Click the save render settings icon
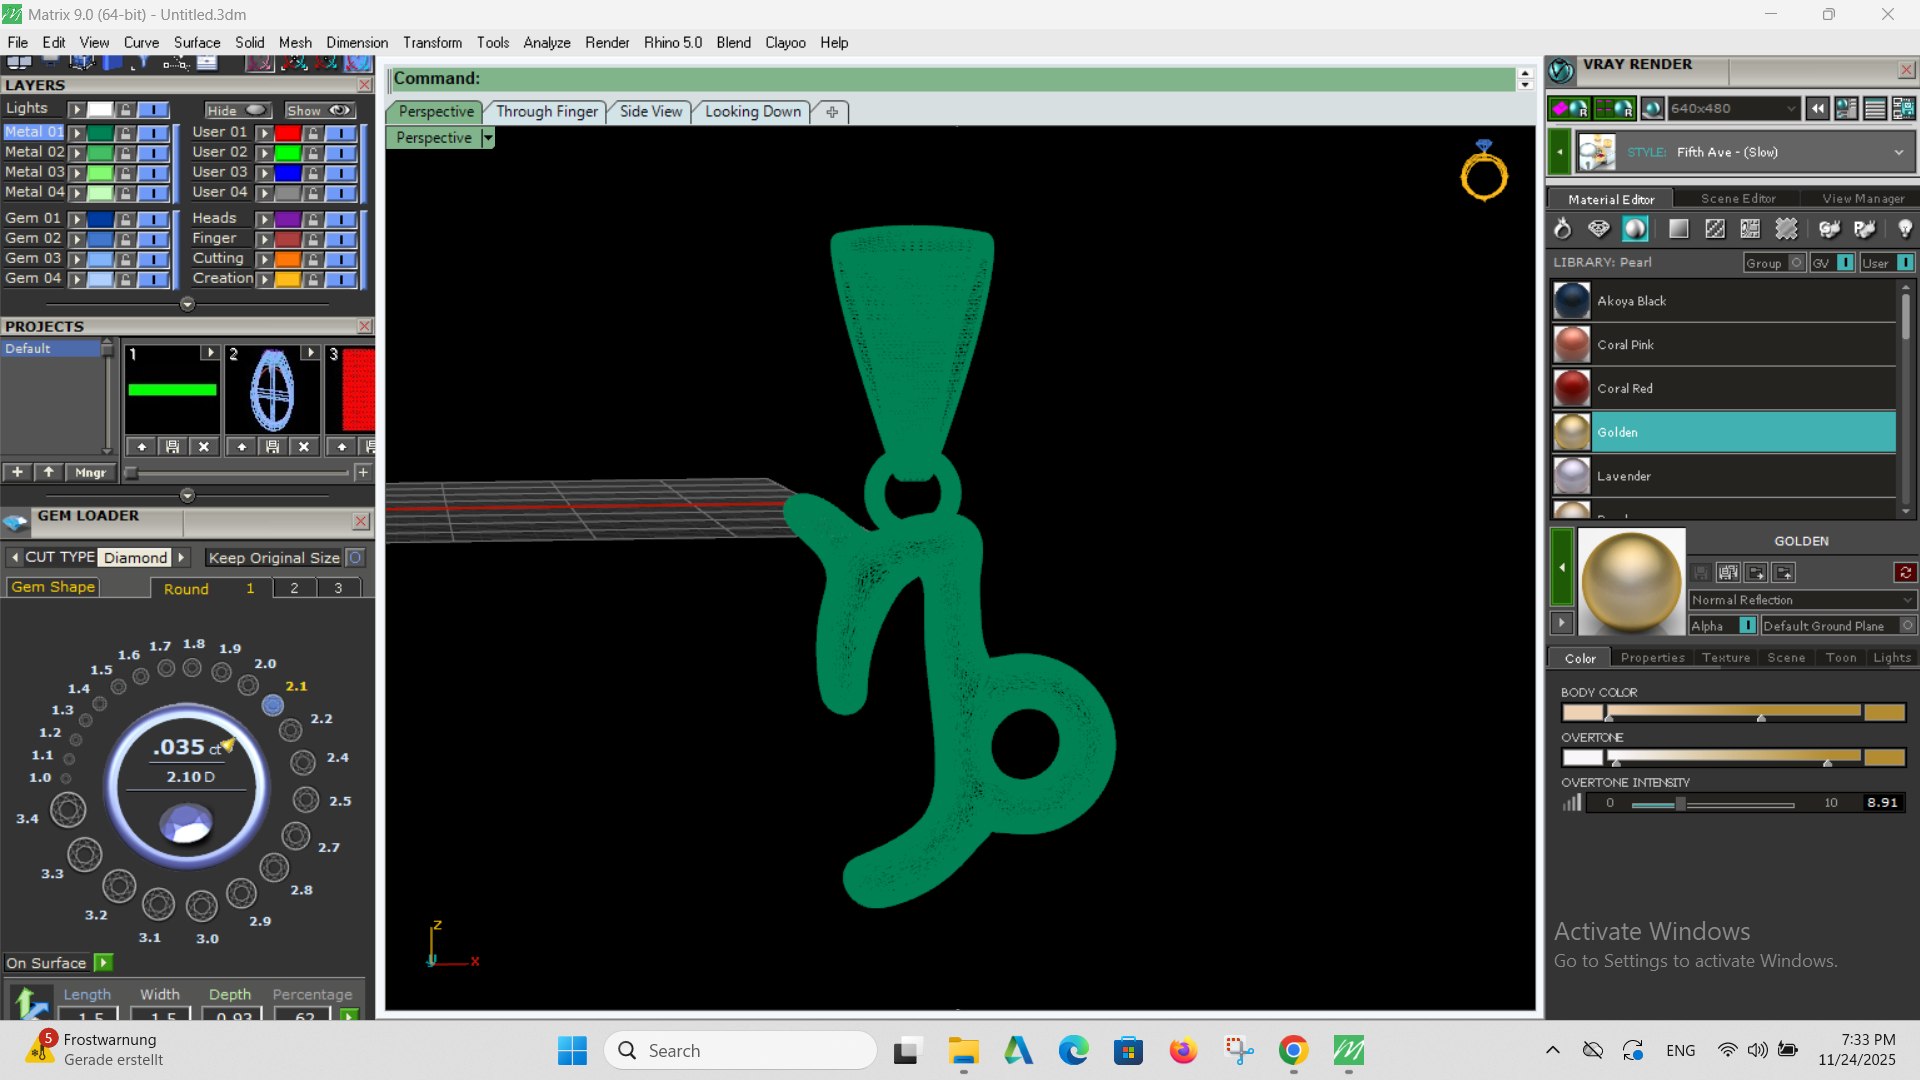The height and width of the screenshot is (1080, 1920). pyautogui.click(x=1903, y=108)
